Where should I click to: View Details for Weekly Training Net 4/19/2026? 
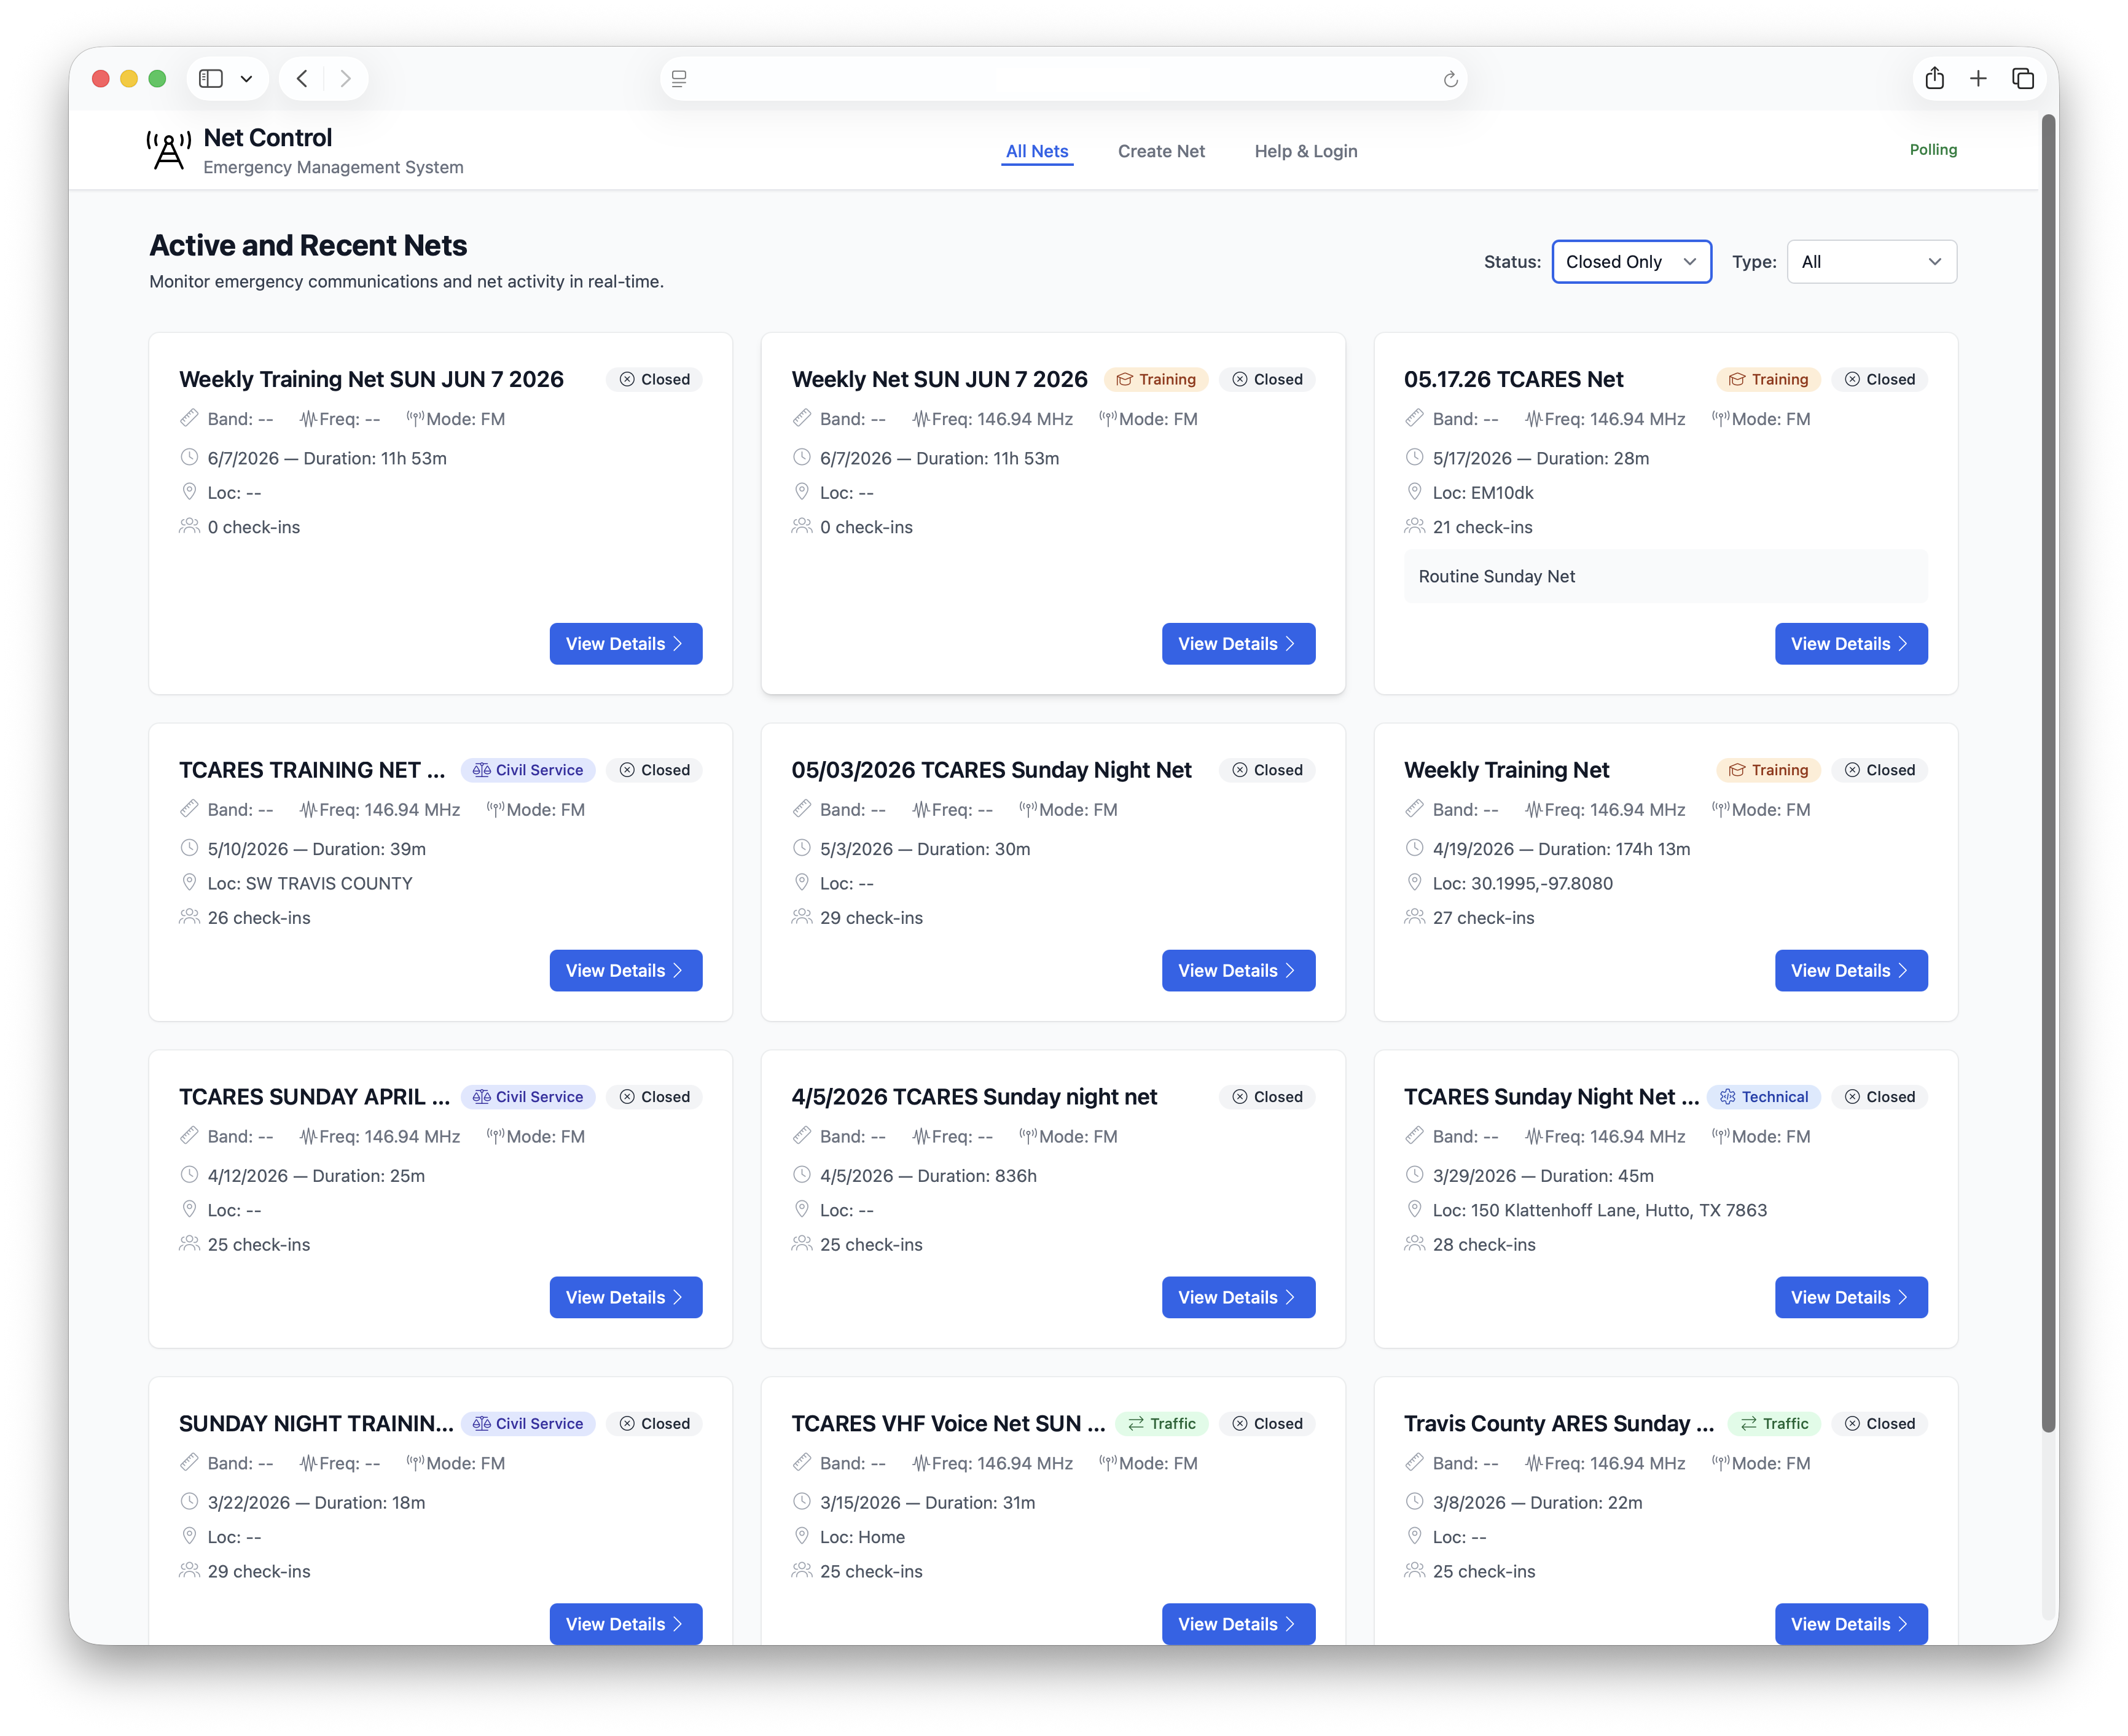[1851, 970]
